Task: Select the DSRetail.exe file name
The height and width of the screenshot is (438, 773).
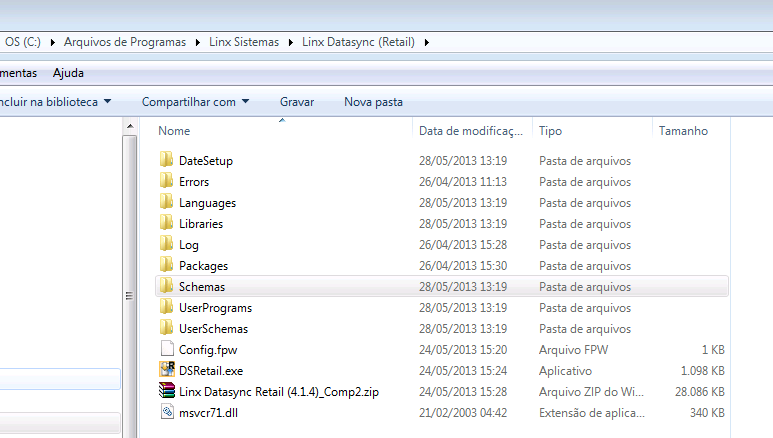Action: pos(211,371)
